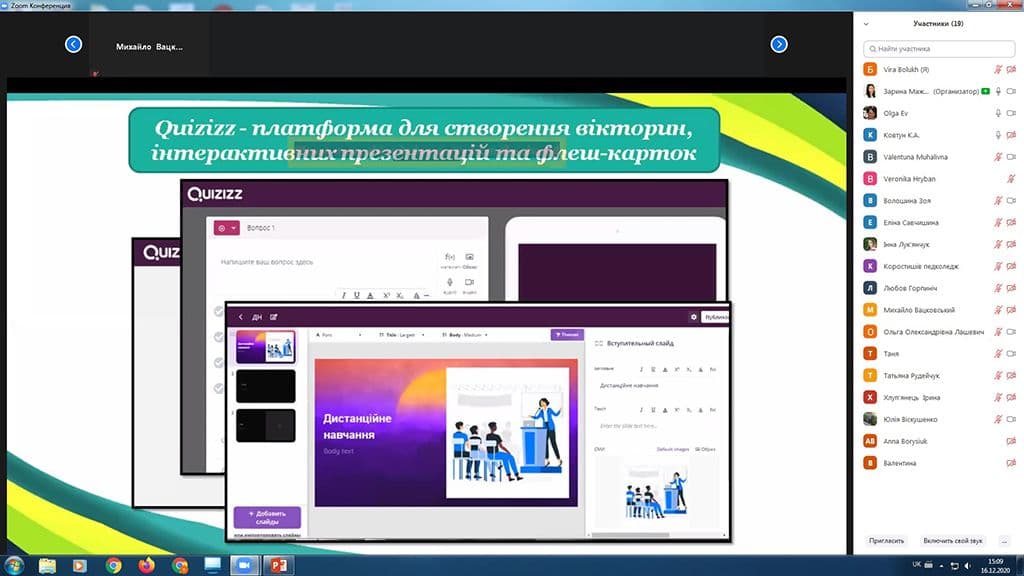Click Olga Ev's camera icon

1011,113
